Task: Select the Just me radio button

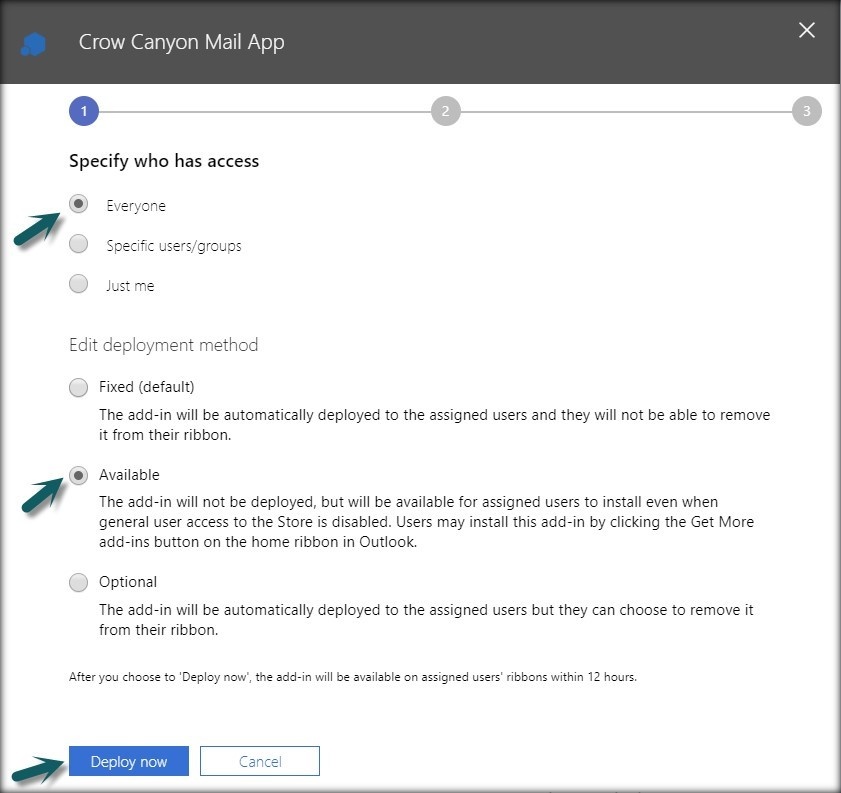Action: tap(78, 283)
